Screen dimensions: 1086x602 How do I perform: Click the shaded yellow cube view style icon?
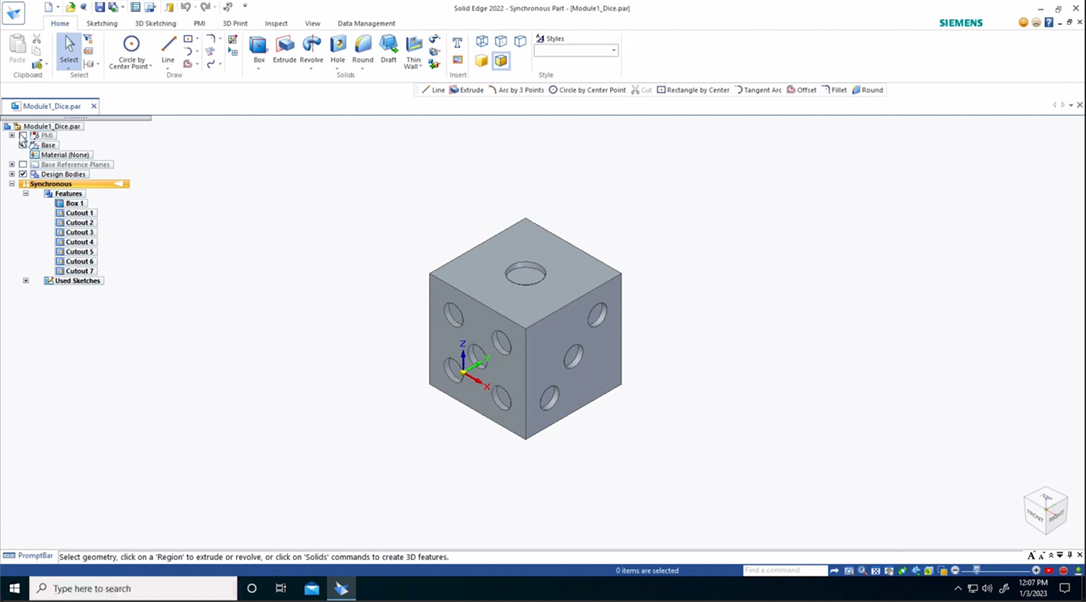481,61
